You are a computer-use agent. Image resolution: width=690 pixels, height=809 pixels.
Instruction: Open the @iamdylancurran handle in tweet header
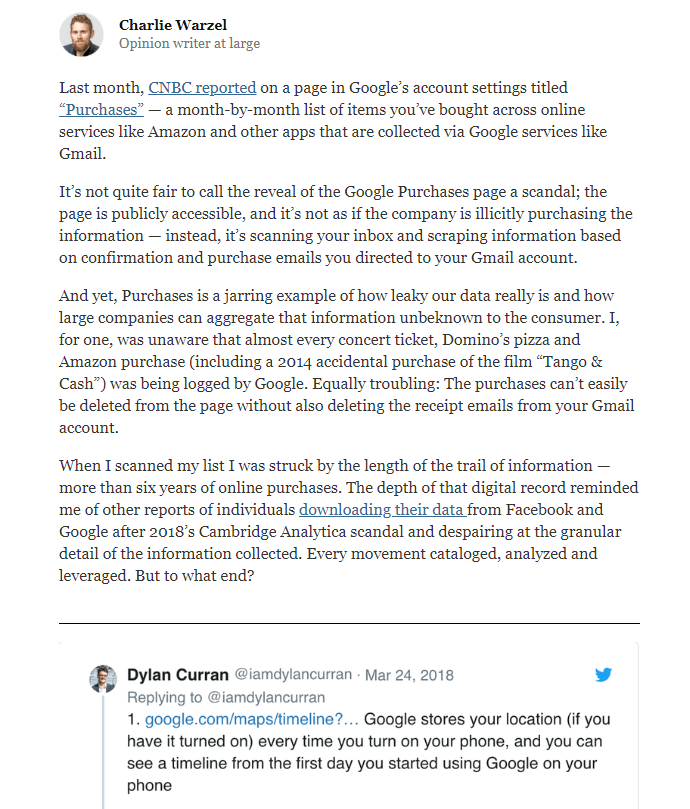(293, 675)
